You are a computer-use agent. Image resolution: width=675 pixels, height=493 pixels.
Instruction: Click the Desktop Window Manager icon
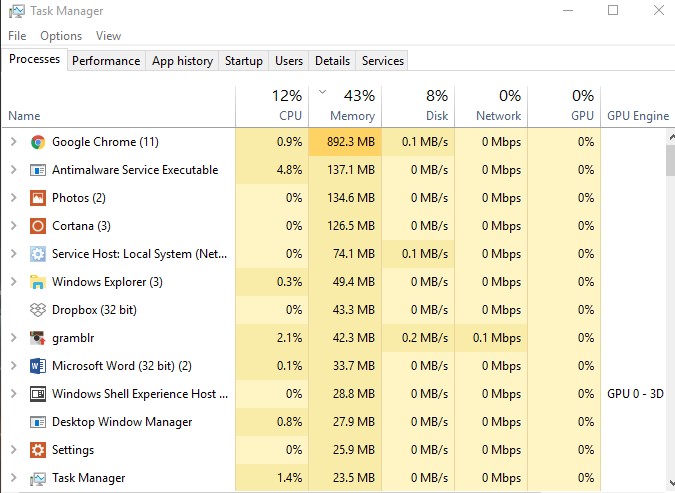[38, 422]
